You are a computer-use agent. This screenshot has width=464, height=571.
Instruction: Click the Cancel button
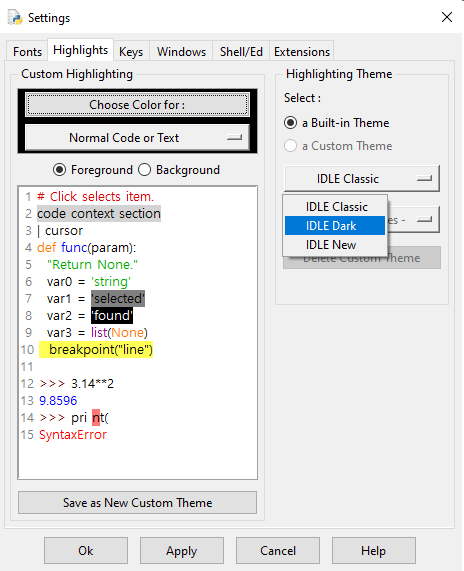278,551
